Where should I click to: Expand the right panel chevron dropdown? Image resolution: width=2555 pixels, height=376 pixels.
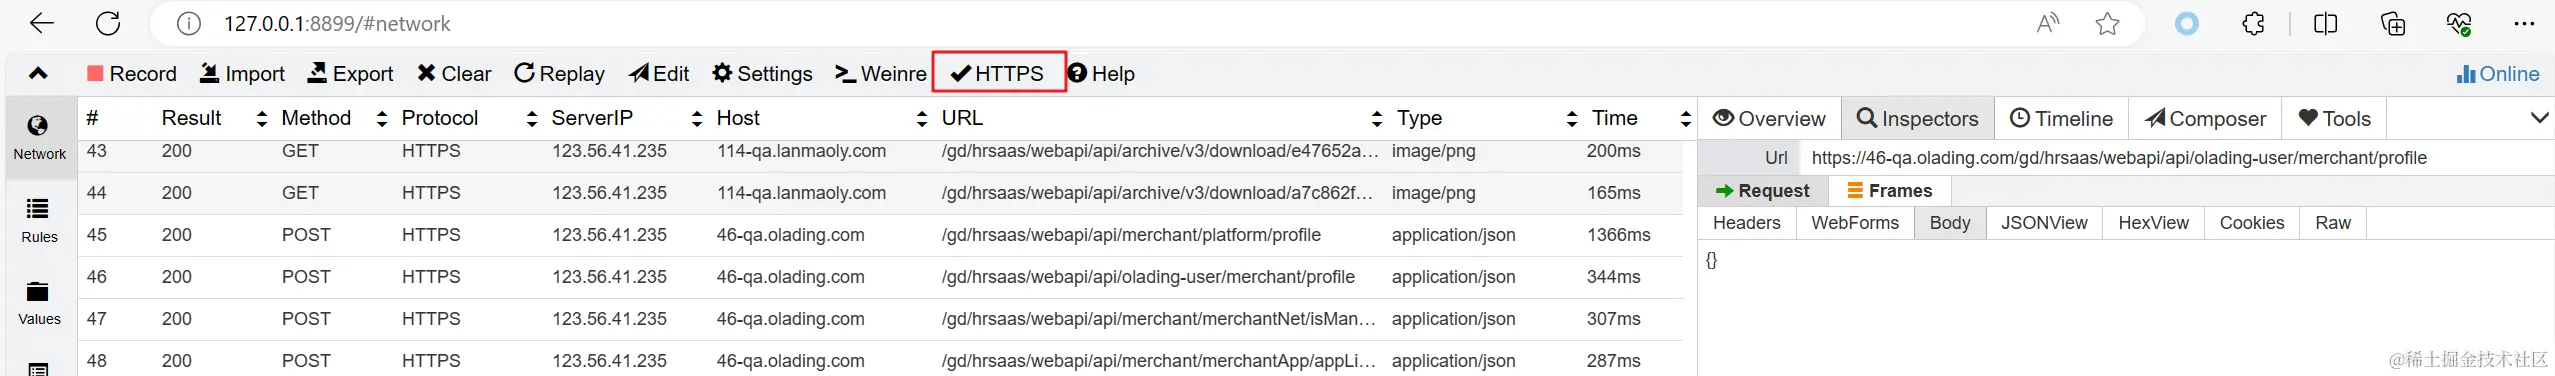pyautogui.click(x=2539, y=118)
